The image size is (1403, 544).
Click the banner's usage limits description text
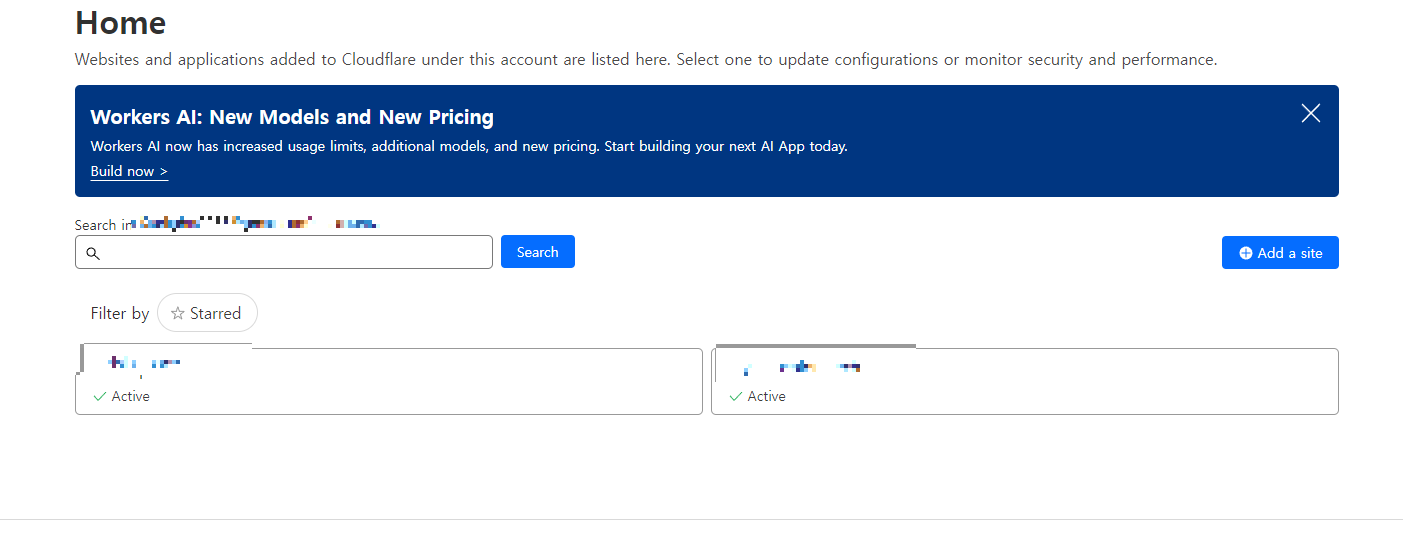point(468,146)
